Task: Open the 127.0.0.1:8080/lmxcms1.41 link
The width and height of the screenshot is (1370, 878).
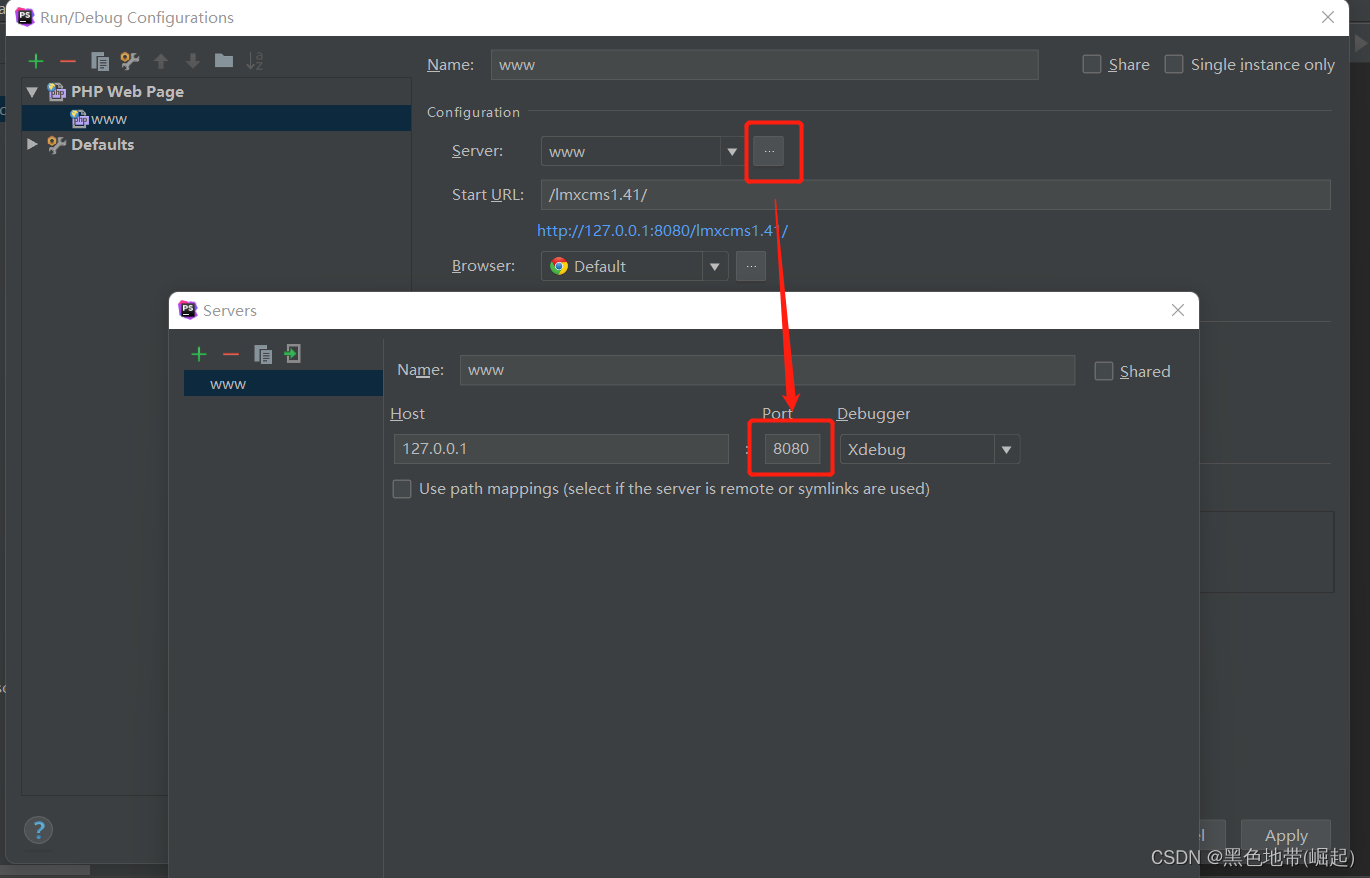Action: pos(662,230)
